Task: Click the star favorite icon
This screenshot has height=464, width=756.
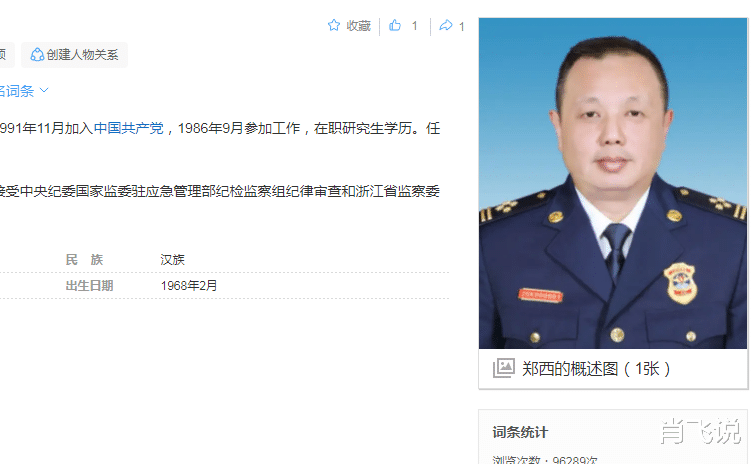Action: pos(334,25)
